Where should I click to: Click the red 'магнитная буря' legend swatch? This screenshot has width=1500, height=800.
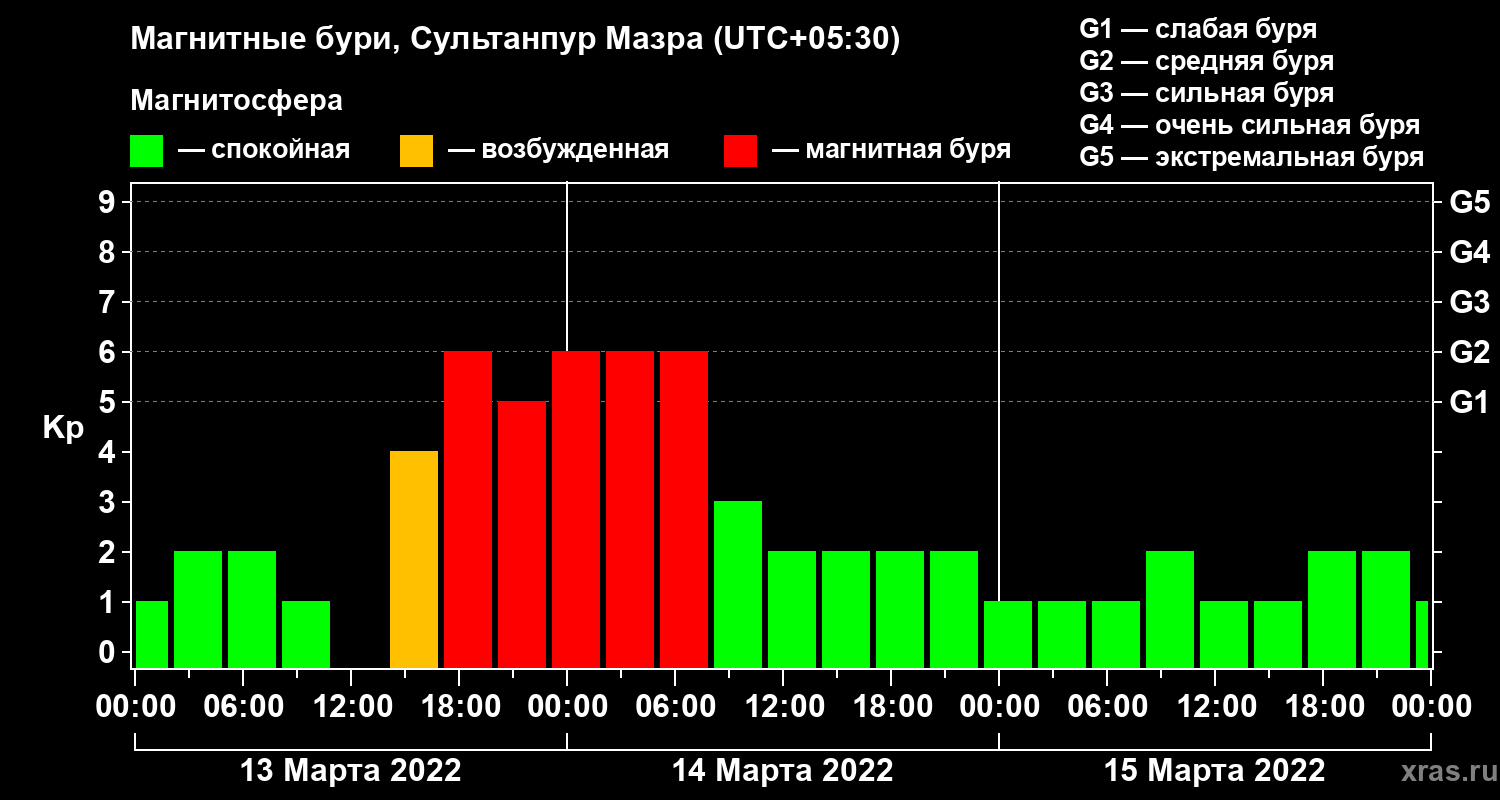pyautogui.click(x=740, y=151)
